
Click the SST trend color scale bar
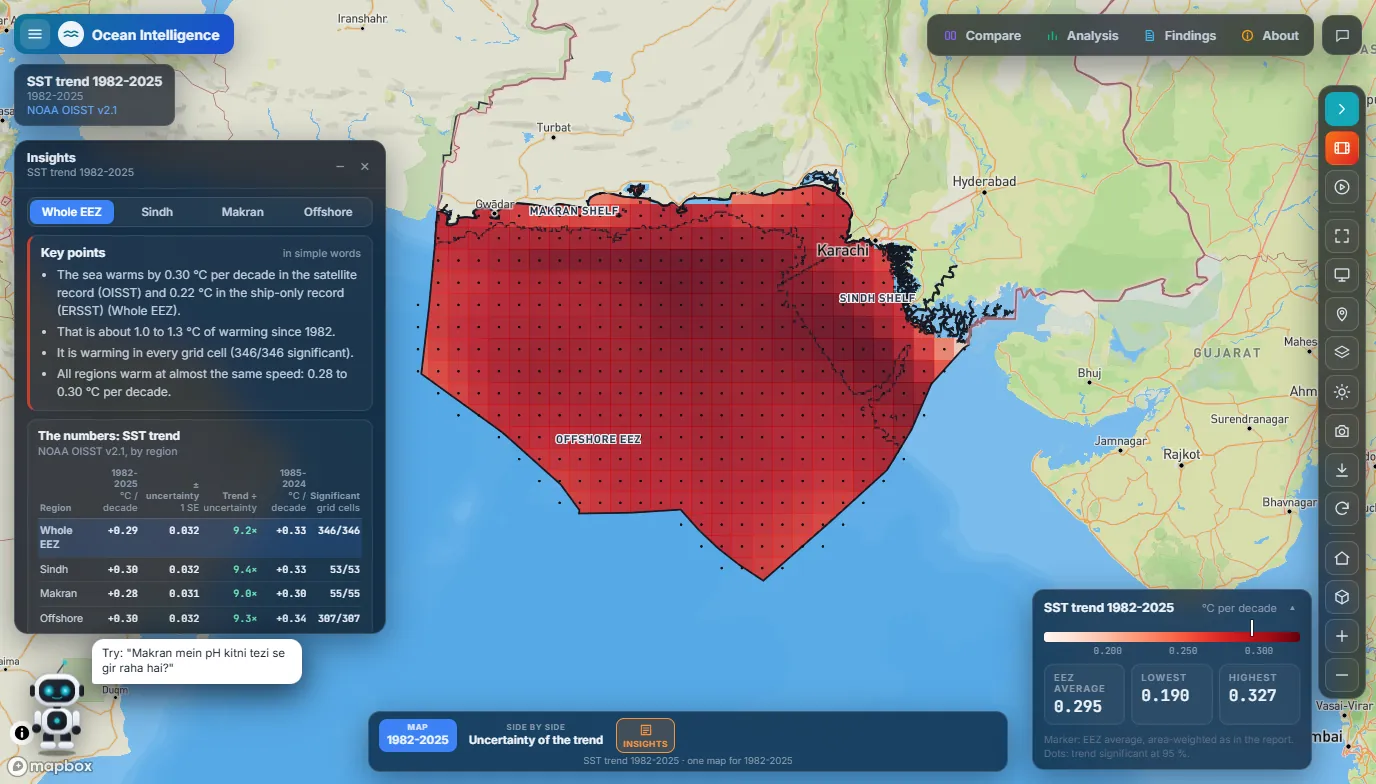pyautogui.click(x=1172, y=636)
